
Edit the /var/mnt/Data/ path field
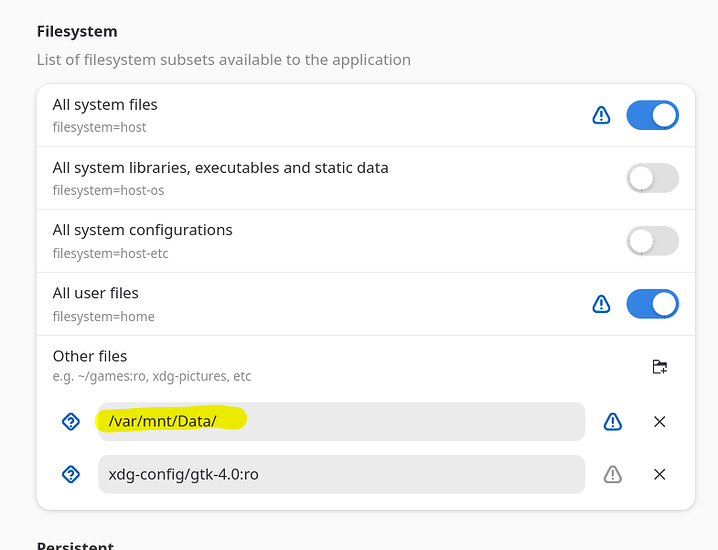(342, 421)
